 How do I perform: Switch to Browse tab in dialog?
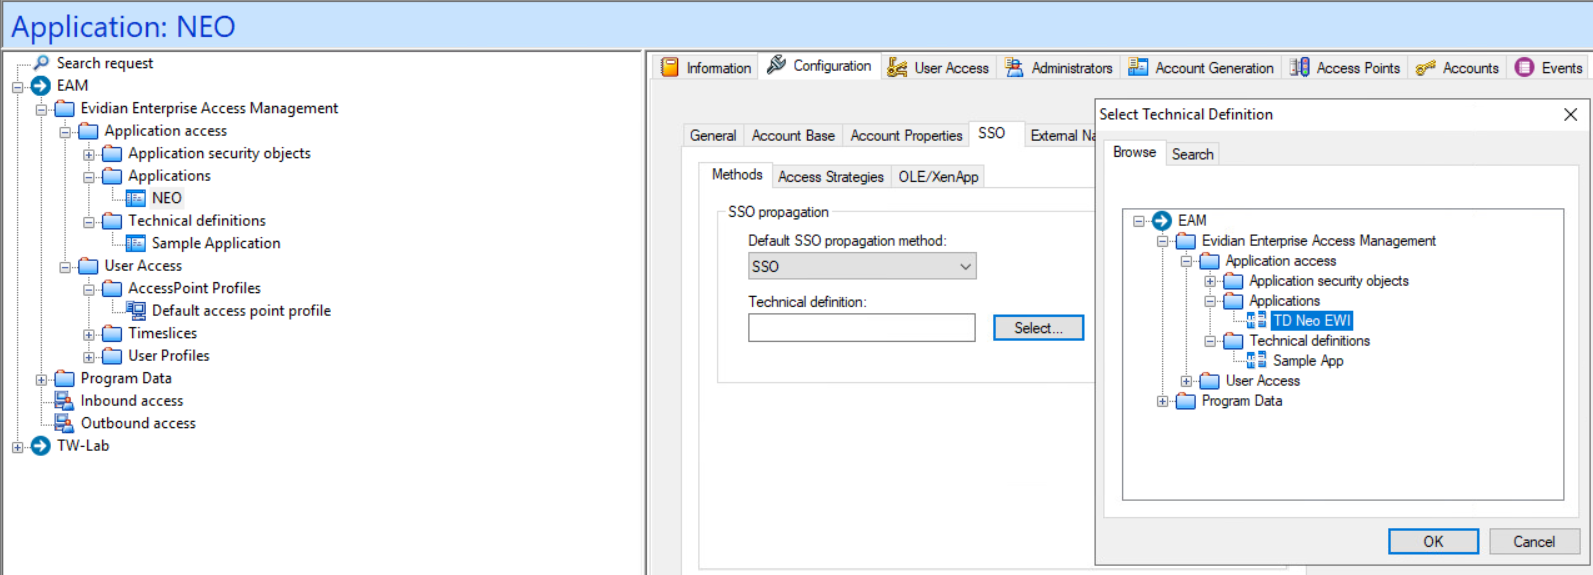(1134, 152)
